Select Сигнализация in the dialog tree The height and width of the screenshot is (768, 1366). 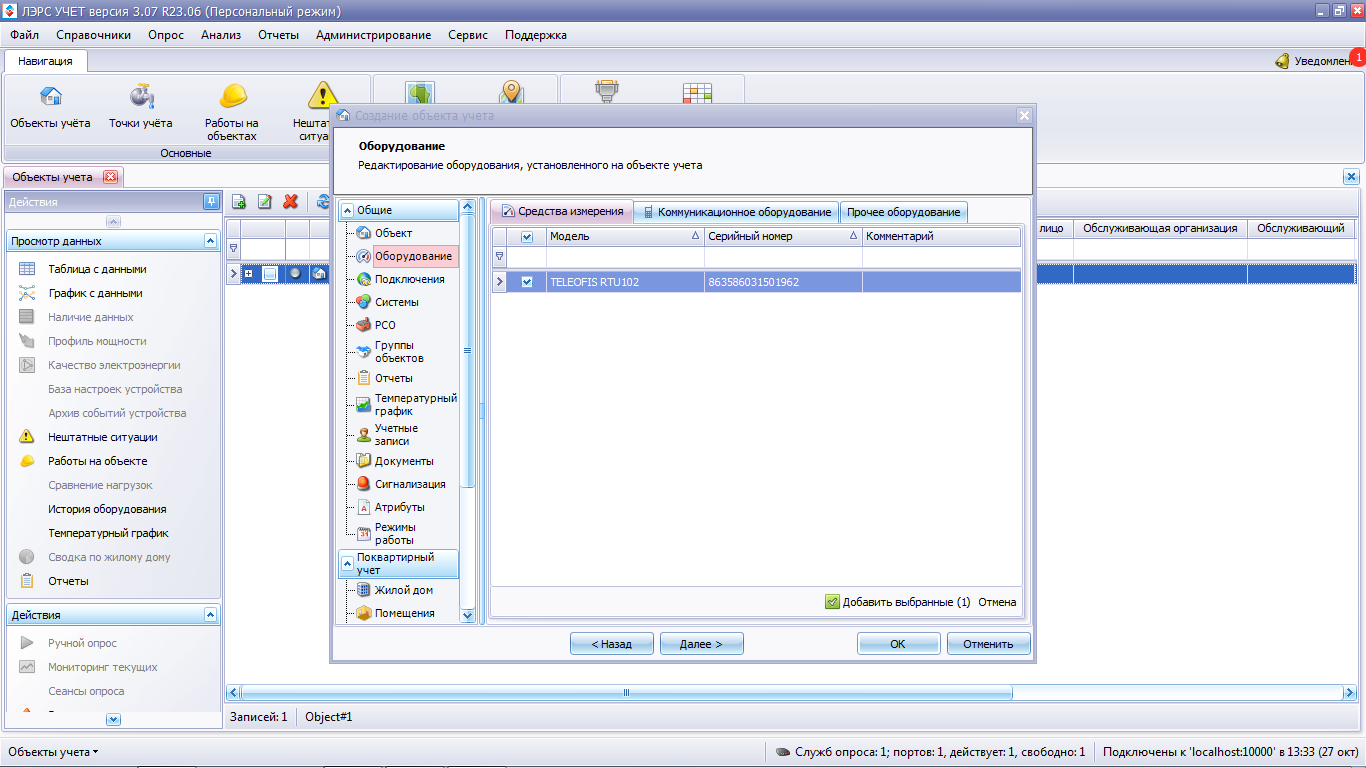coord(410,484)
